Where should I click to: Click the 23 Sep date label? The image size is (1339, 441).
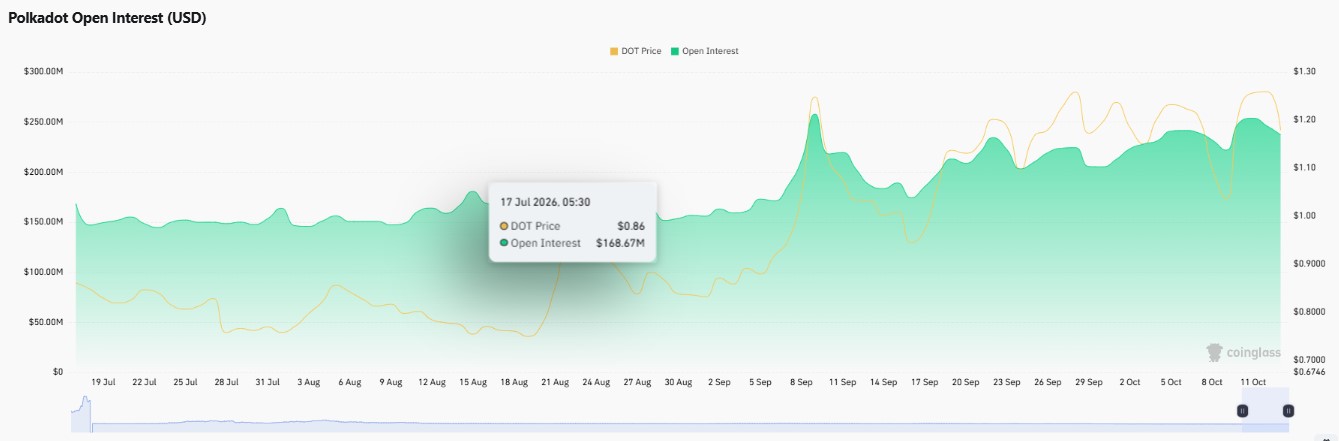(x=1007, y=382)
